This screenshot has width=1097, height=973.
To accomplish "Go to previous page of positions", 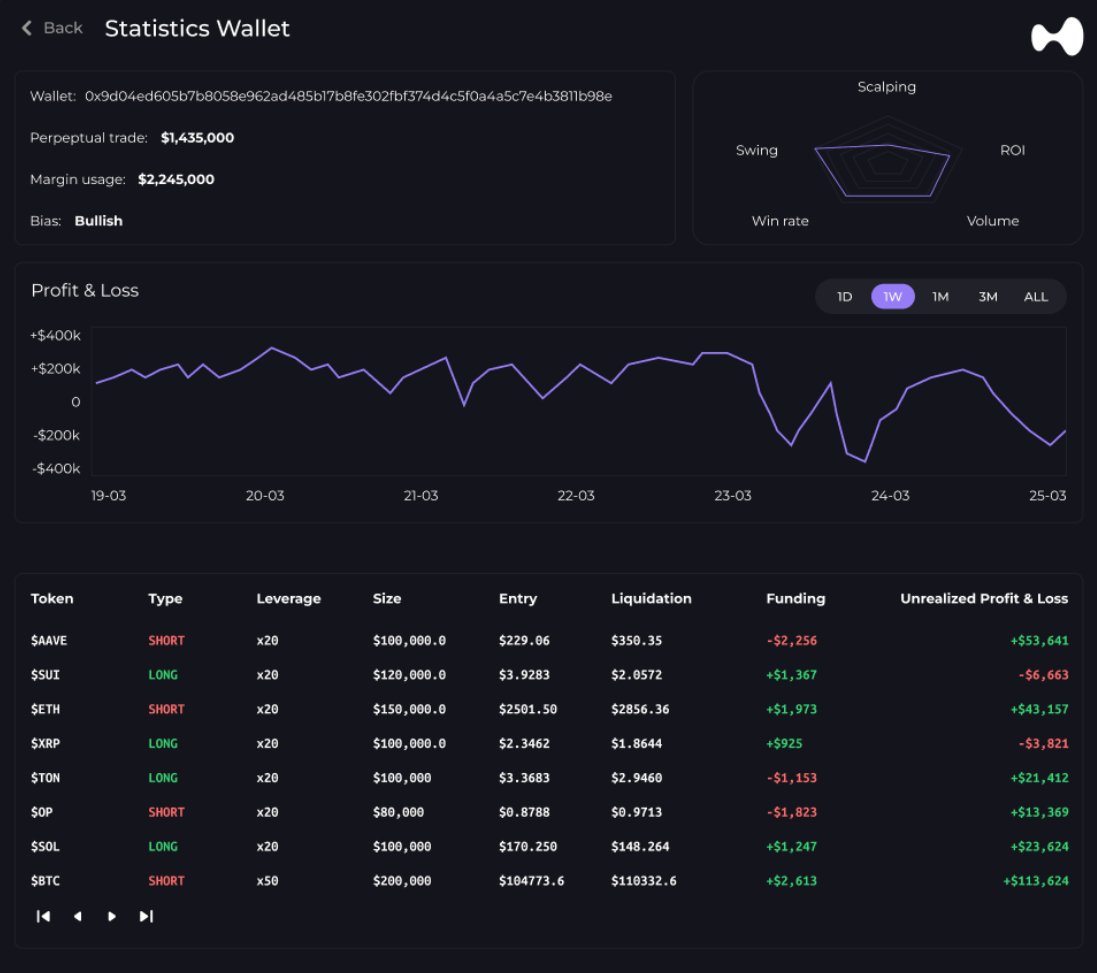I will point(77,916).
